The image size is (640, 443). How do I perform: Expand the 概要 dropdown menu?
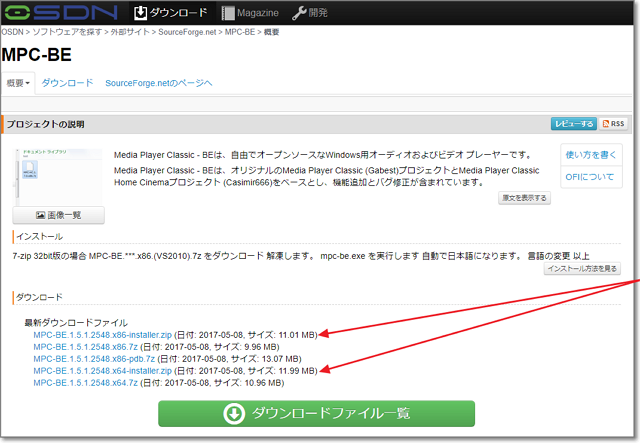tap(18, 83)
